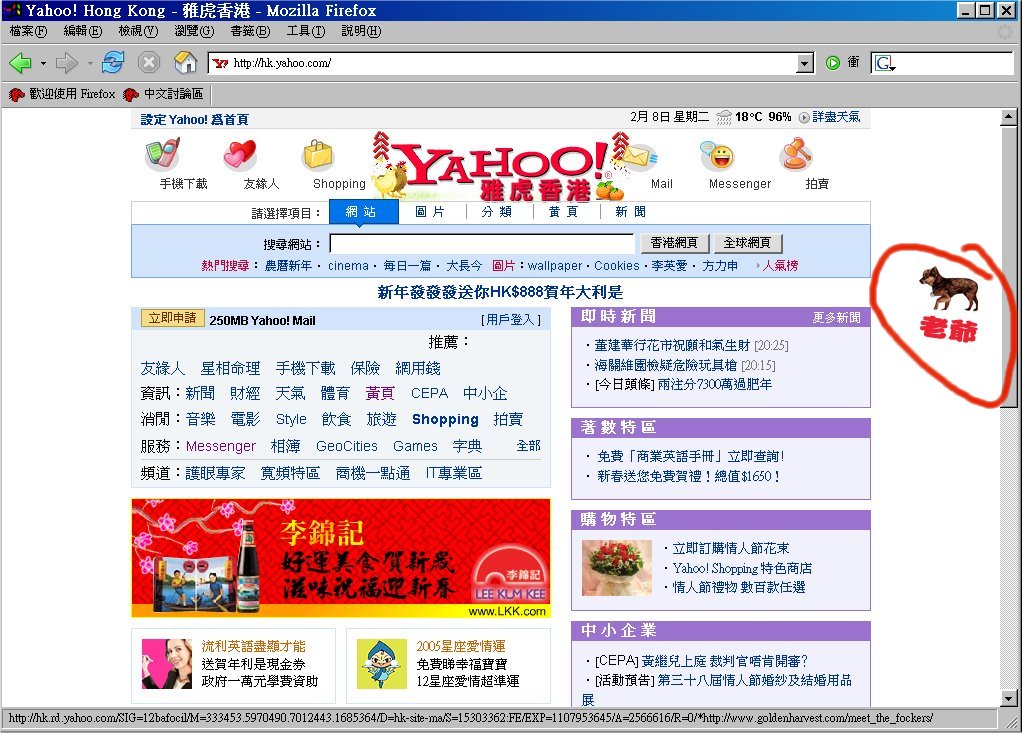1022x733 pixels.
Task: Click the flower bouquet thumbnail
Action: (x=617, y=568)
